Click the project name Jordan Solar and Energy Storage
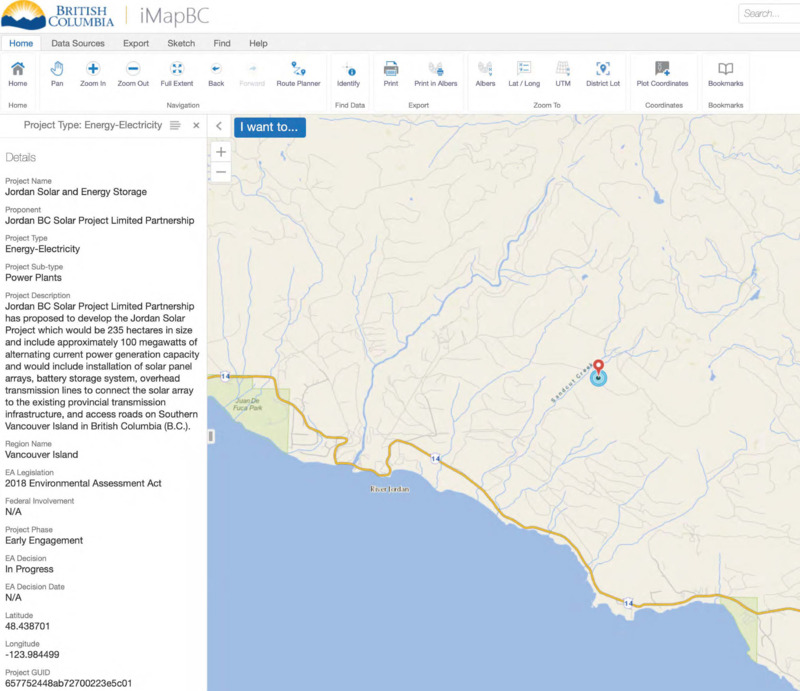The image size is (800, 691). point(76,192)
